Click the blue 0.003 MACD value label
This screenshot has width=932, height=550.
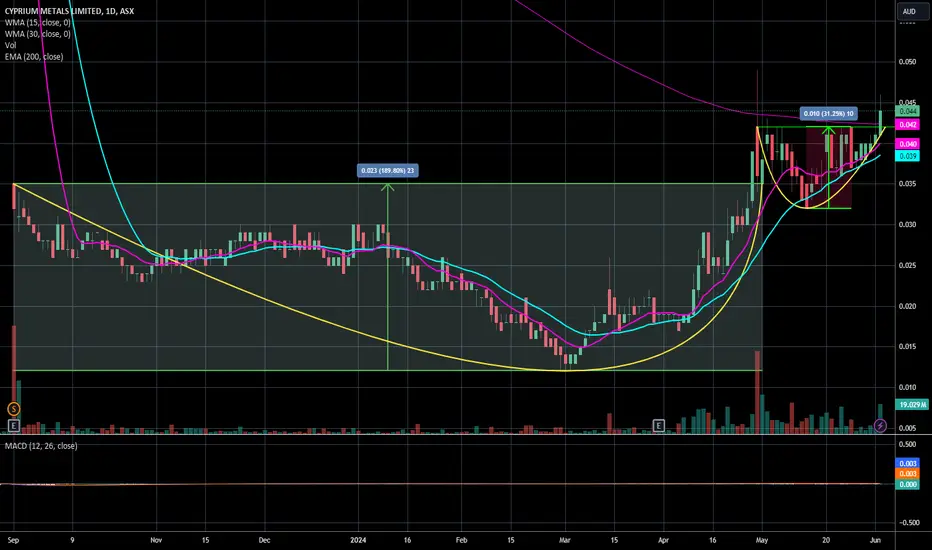[x=908, y=463]
